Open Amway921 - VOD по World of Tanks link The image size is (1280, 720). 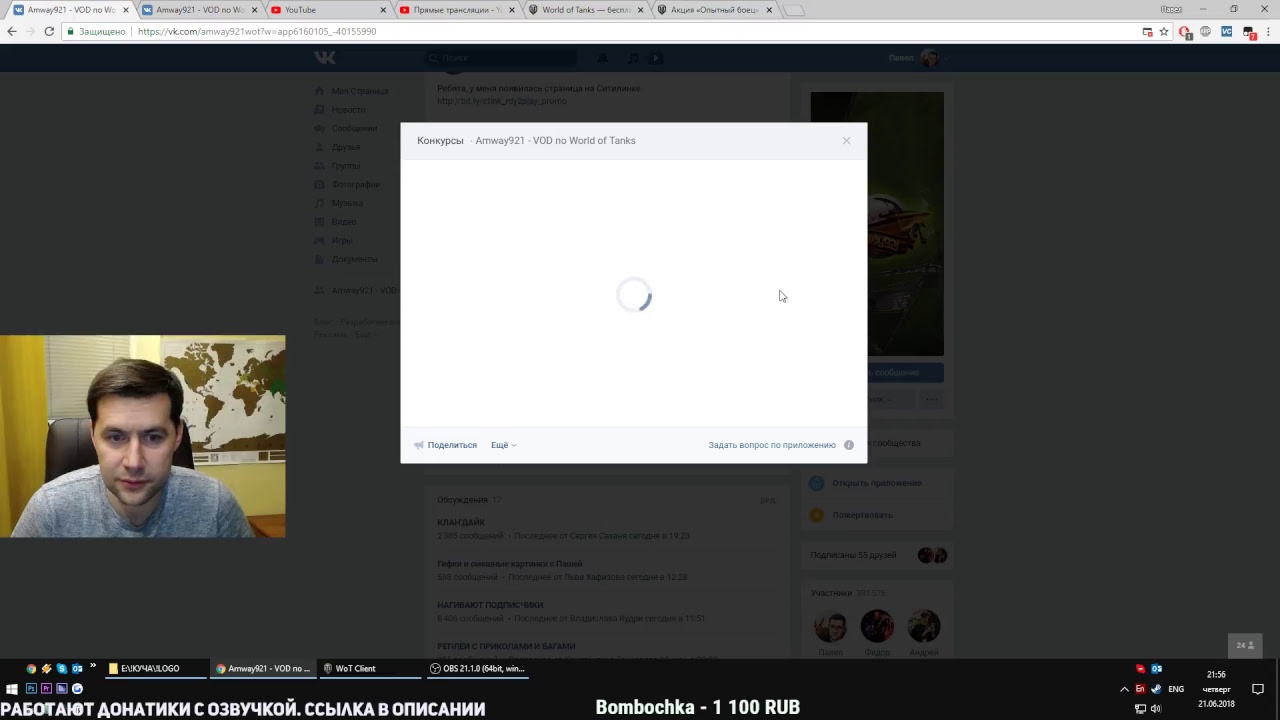click(x=555, y=141)
